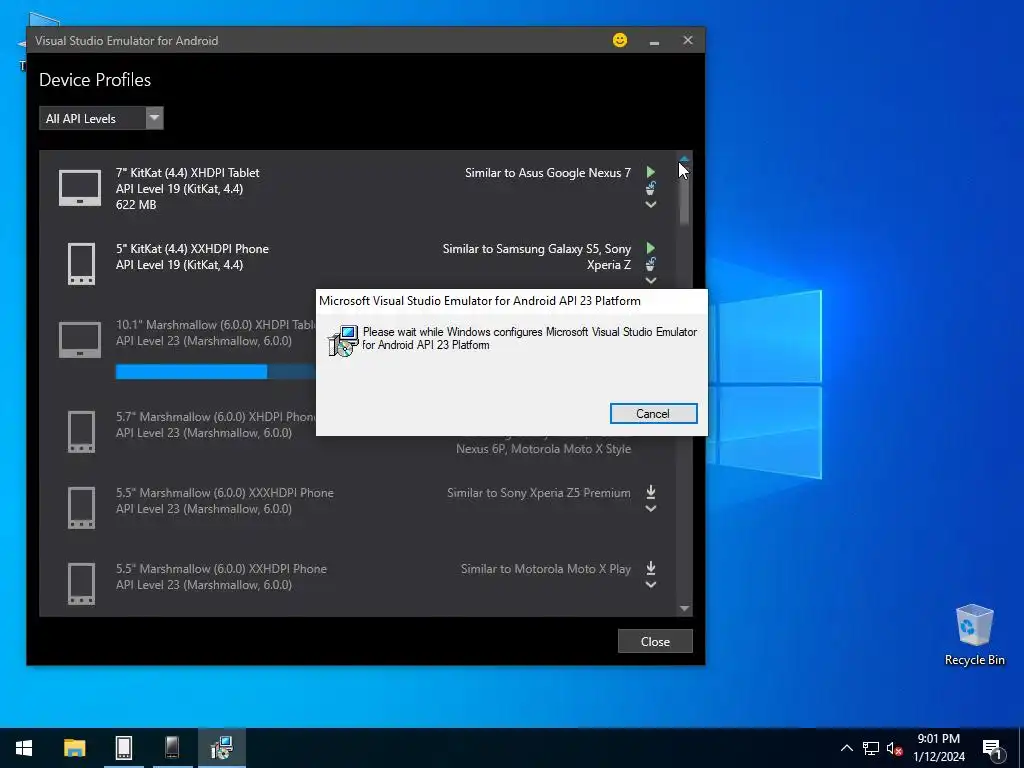This screenshot has width=1024, height=768.
Task: Click the download progress bar for Marshmallow tablet
Action: (x=216, y=372)
